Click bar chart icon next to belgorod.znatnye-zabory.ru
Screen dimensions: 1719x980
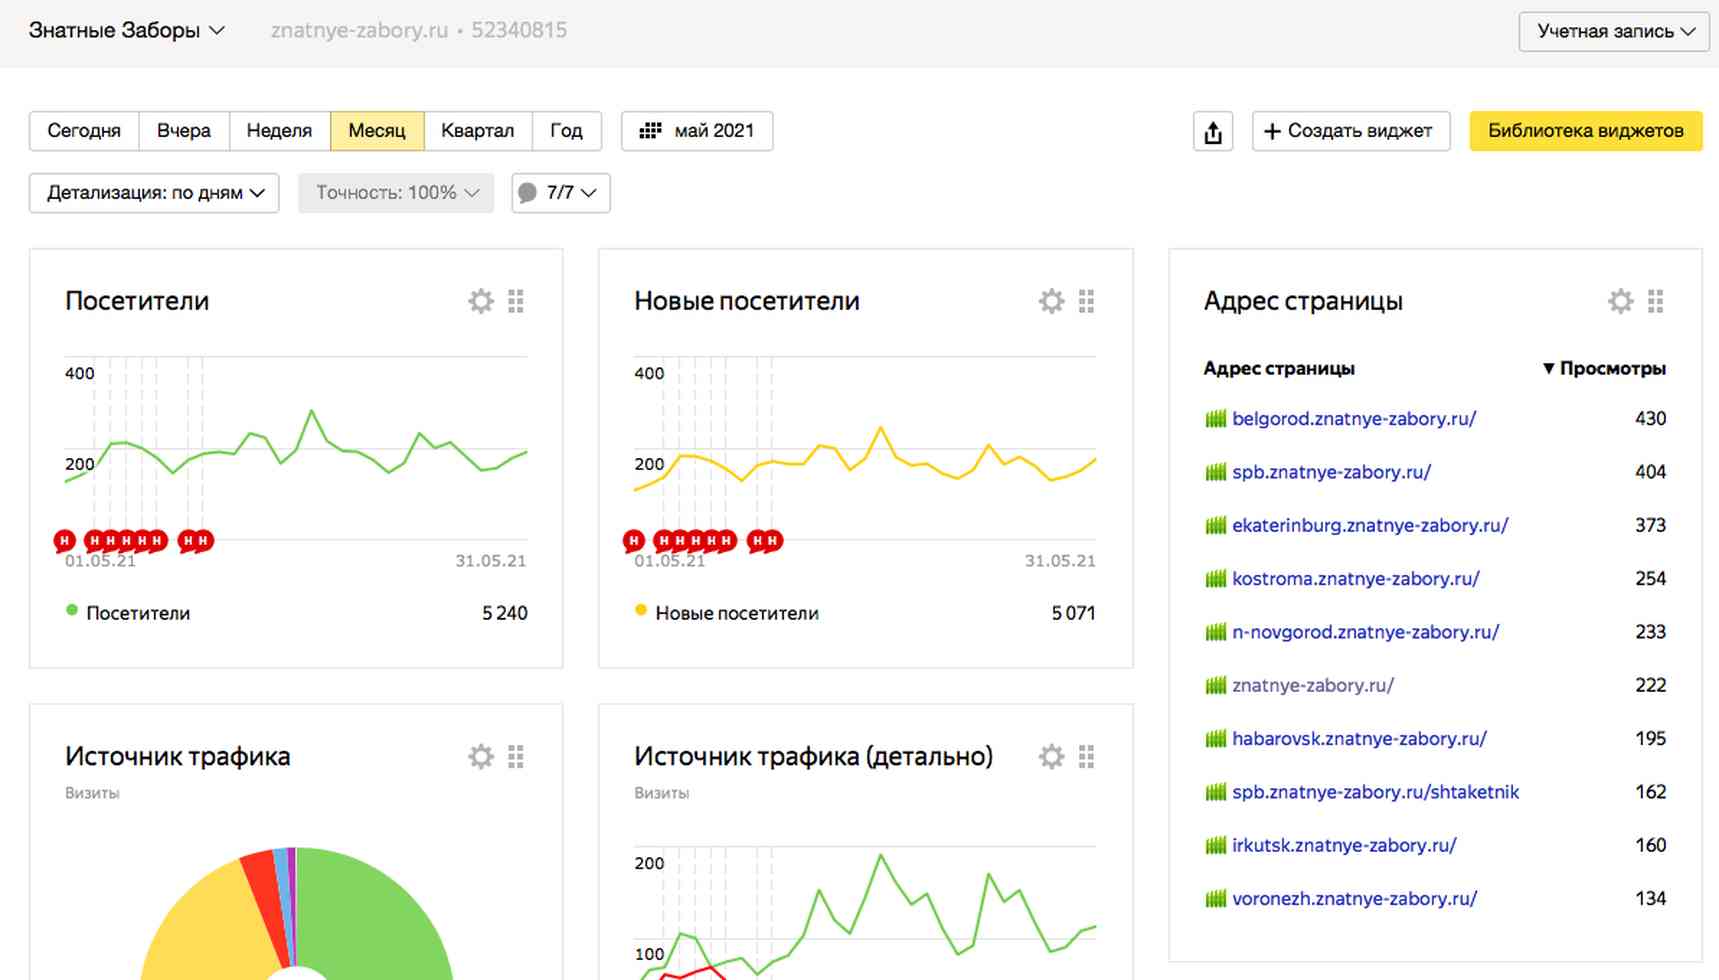(1215, 419)
